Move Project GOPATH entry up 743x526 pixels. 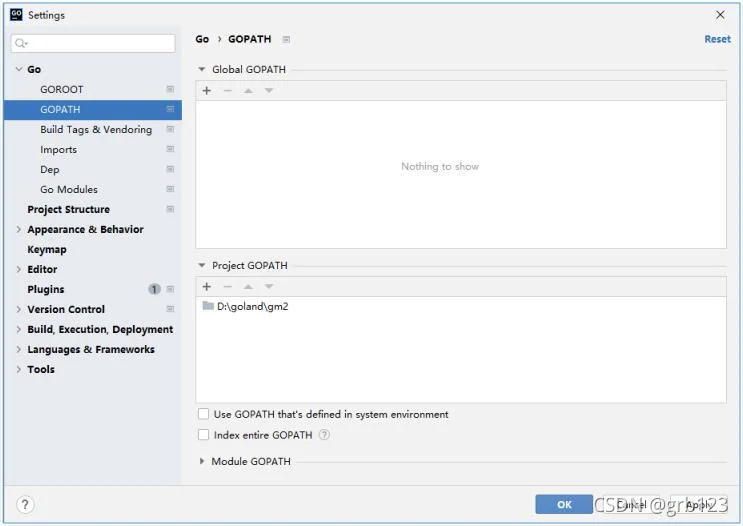tap(248, 287)
